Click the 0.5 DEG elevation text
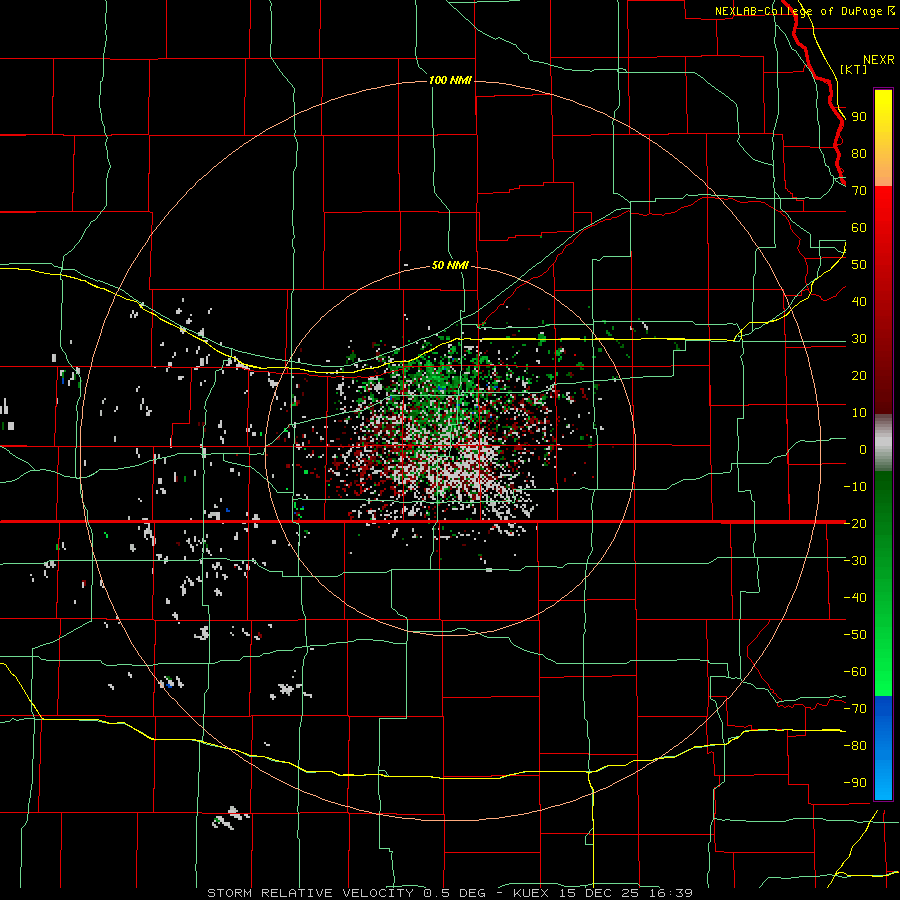The width and height of the screenshot is (900, 900). (x=455, y=893)
